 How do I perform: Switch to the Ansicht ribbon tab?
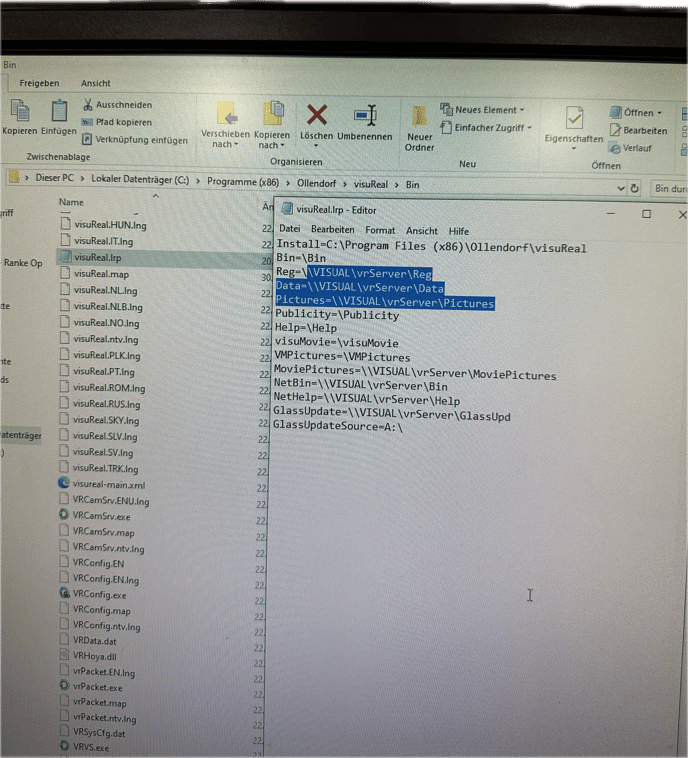click(x=96, y=83)
